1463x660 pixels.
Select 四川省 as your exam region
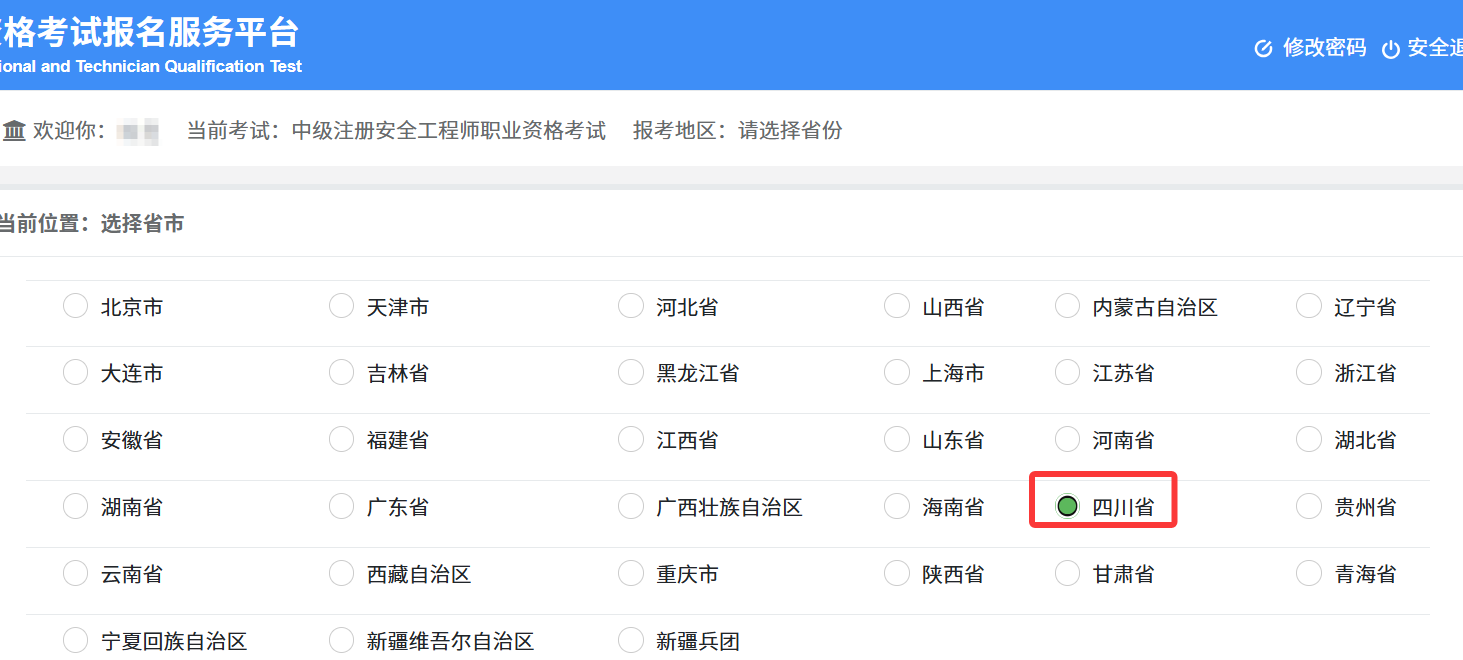pyautogui.click(x=1067, y=505)
